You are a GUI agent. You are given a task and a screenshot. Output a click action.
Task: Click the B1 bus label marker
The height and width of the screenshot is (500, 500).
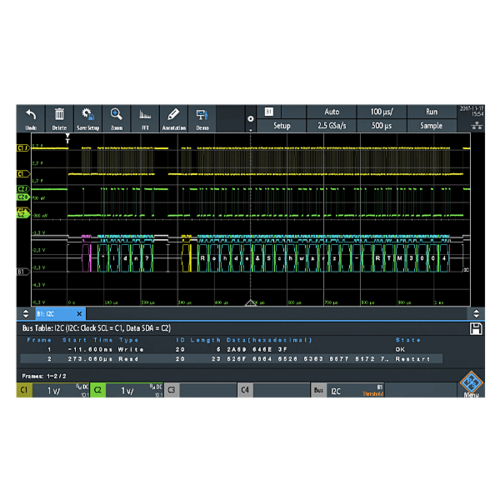(x=23, y=272)
